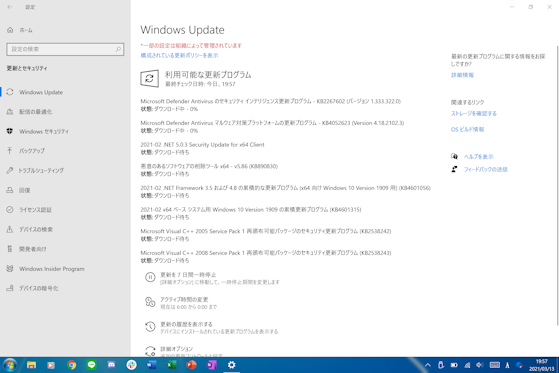Image resolution: width=559 pixels, height=373 pixels.
Task: Click the battery tray icon
Action: coord(454,365)
